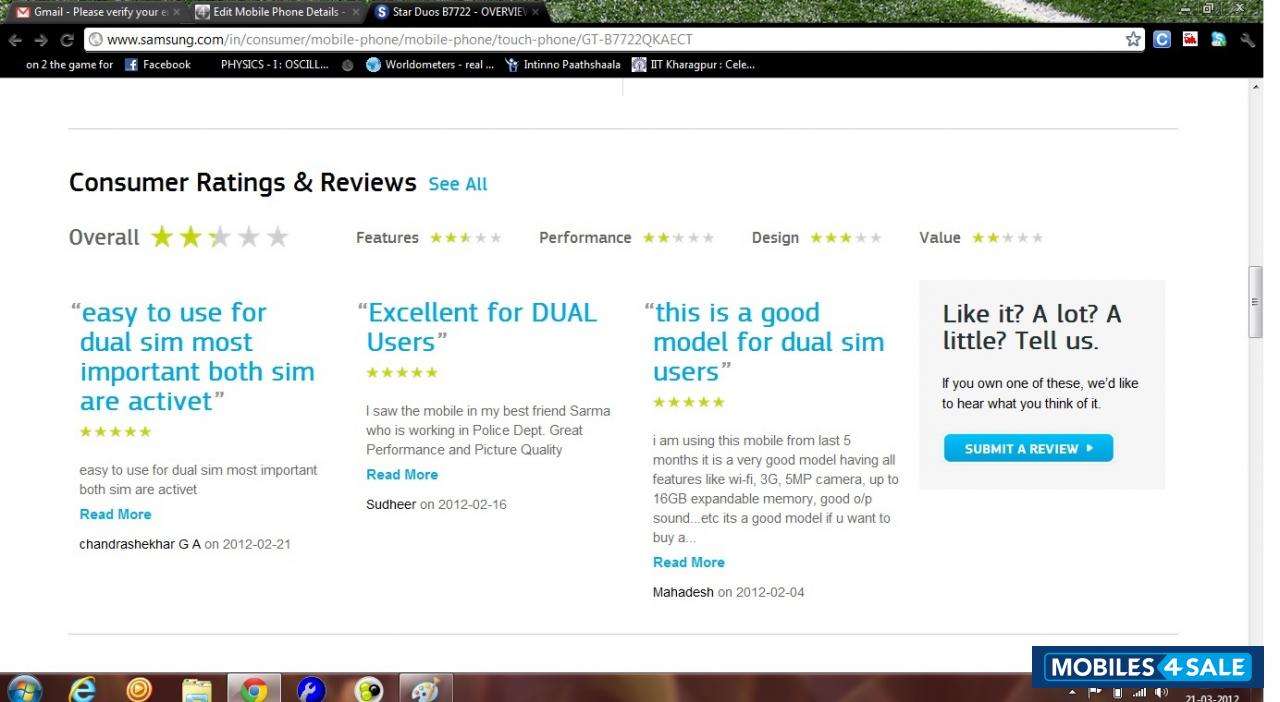Close the Star Duos B7722 tab
1280x702 pixels.
click(x=536, y=12)
